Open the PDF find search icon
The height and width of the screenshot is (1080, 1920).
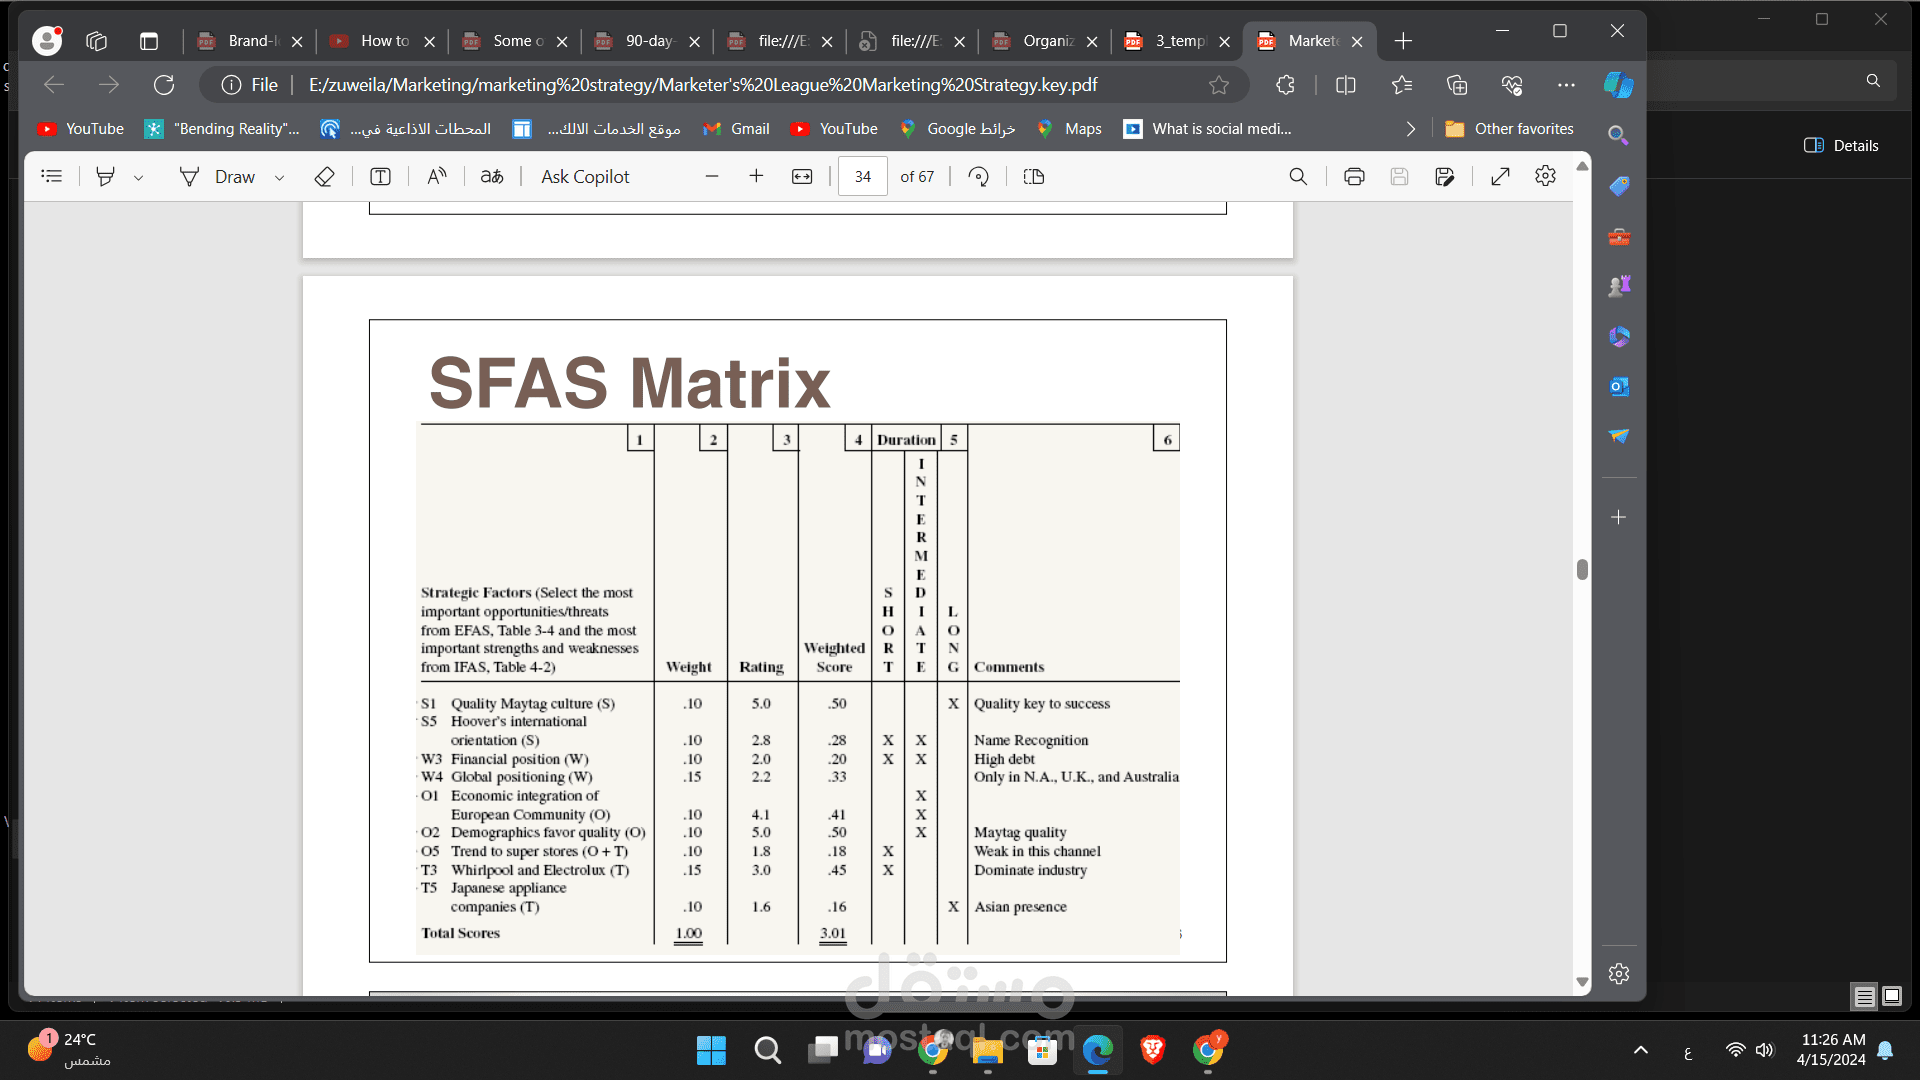[x=1298, y=177]
